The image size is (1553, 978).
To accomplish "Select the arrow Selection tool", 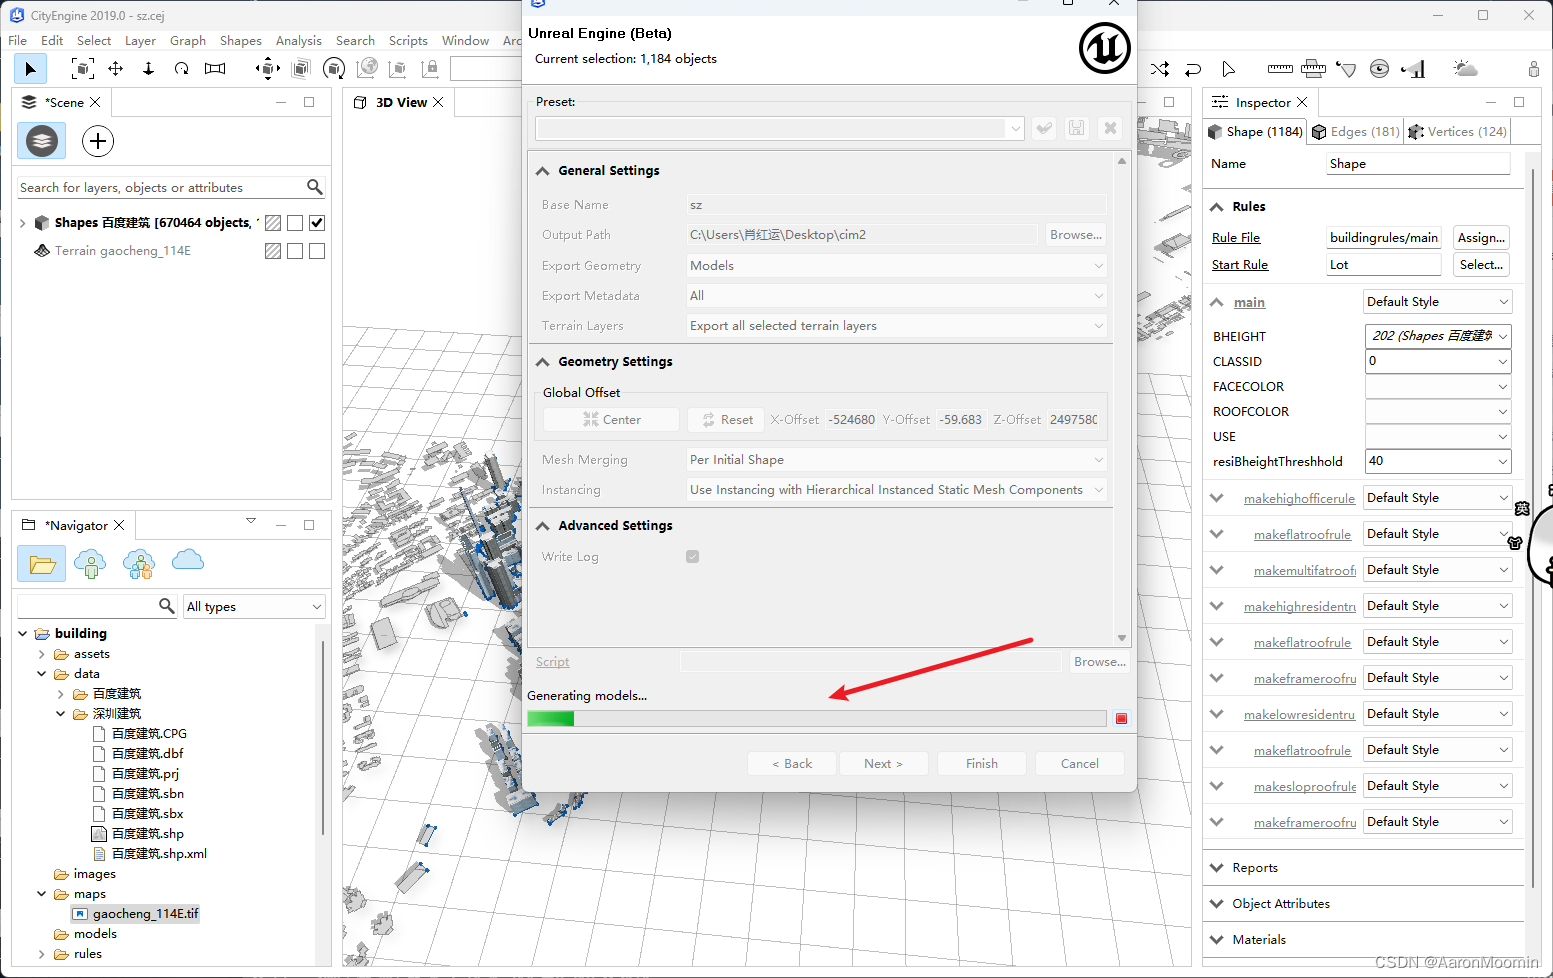I will (x=30, y=68).
